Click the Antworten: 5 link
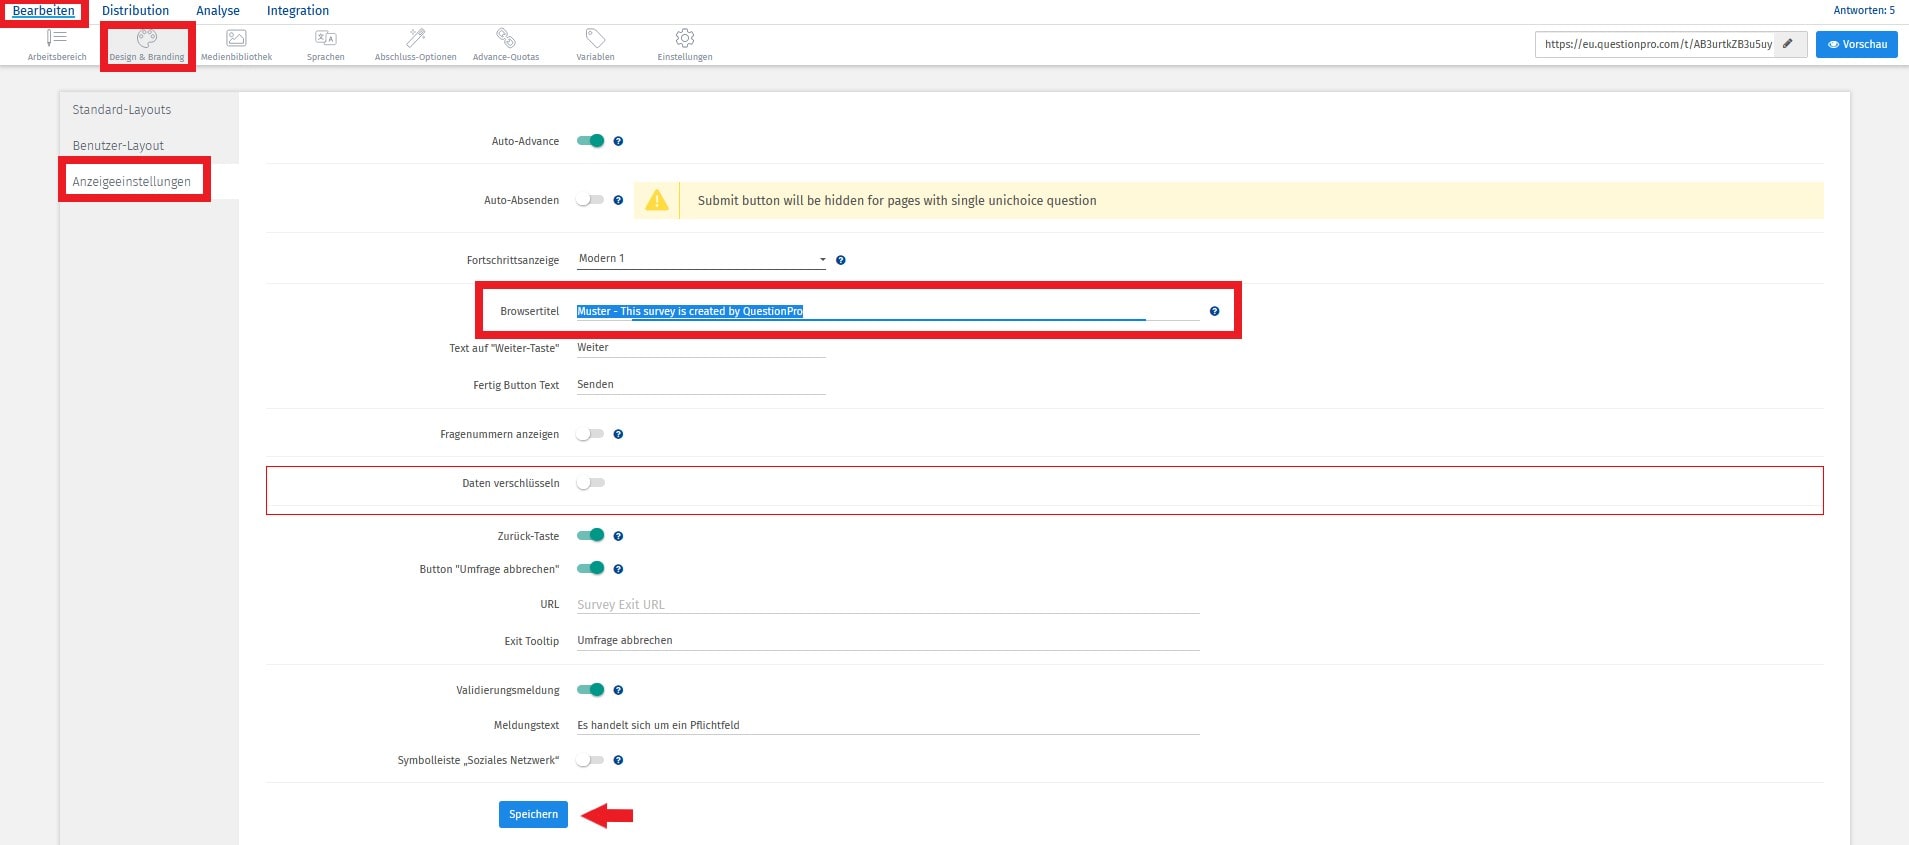The width and height of the screenshot is (1909, 845). point(1864,10)
